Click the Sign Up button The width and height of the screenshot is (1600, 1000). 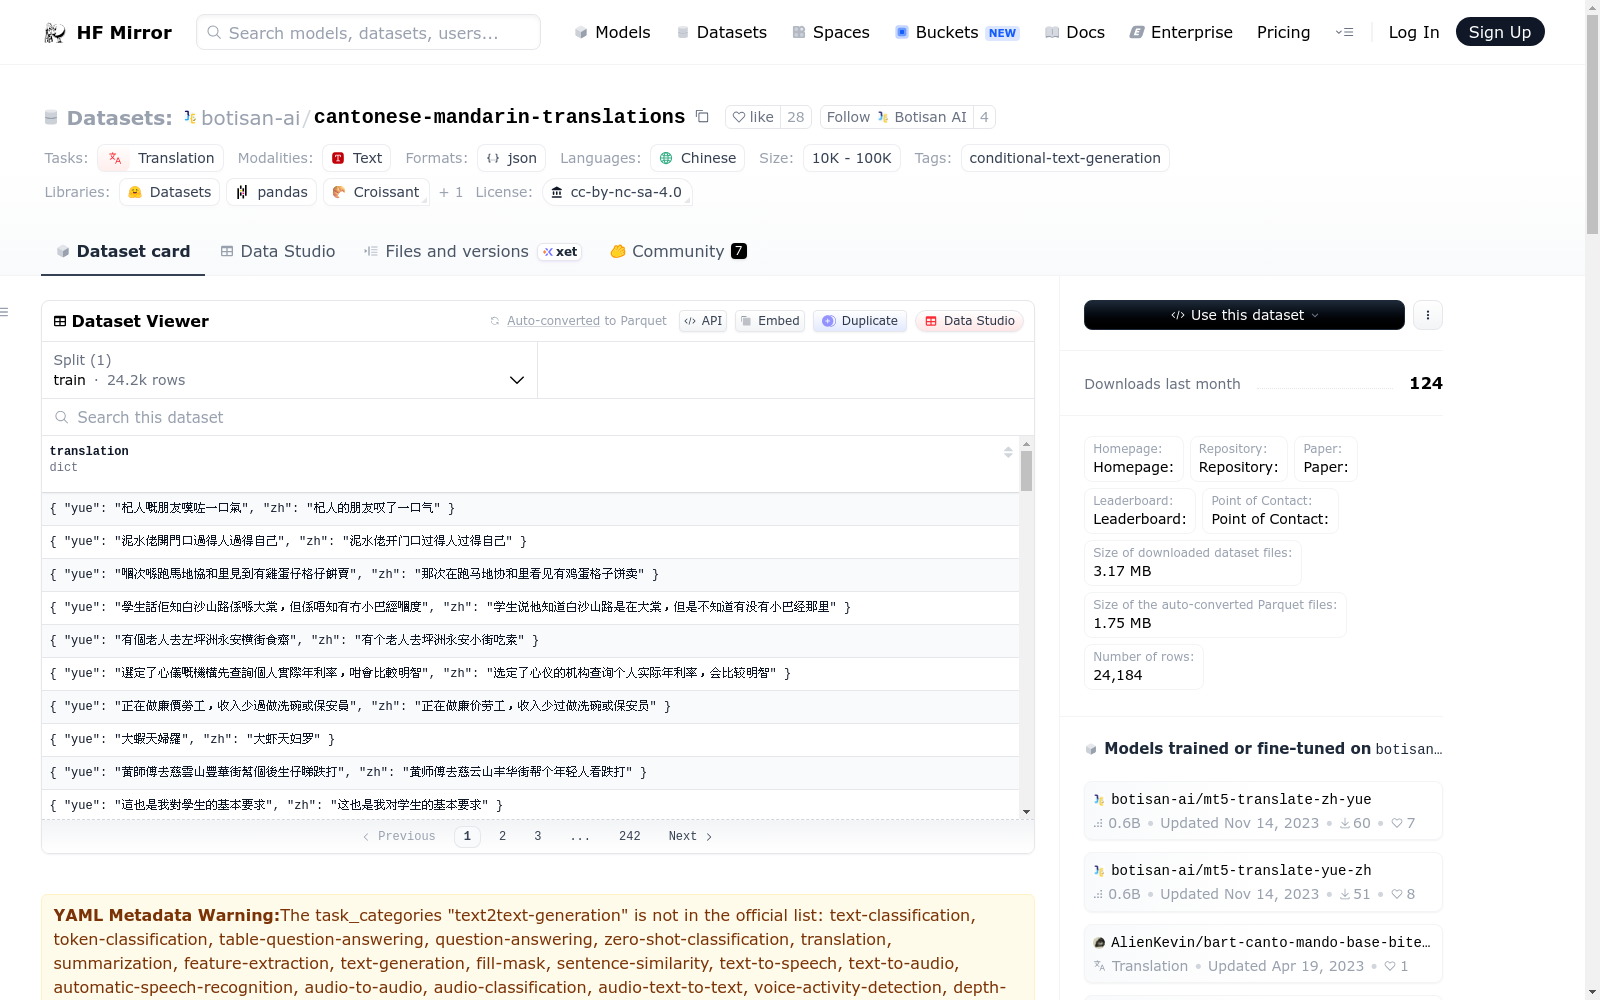coord(1500,32)
